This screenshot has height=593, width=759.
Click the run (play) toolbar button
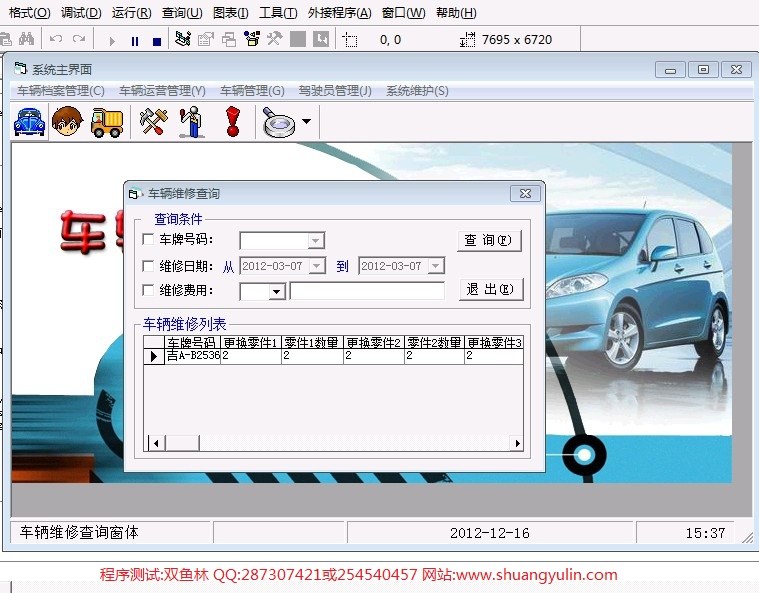click(112, 41)
